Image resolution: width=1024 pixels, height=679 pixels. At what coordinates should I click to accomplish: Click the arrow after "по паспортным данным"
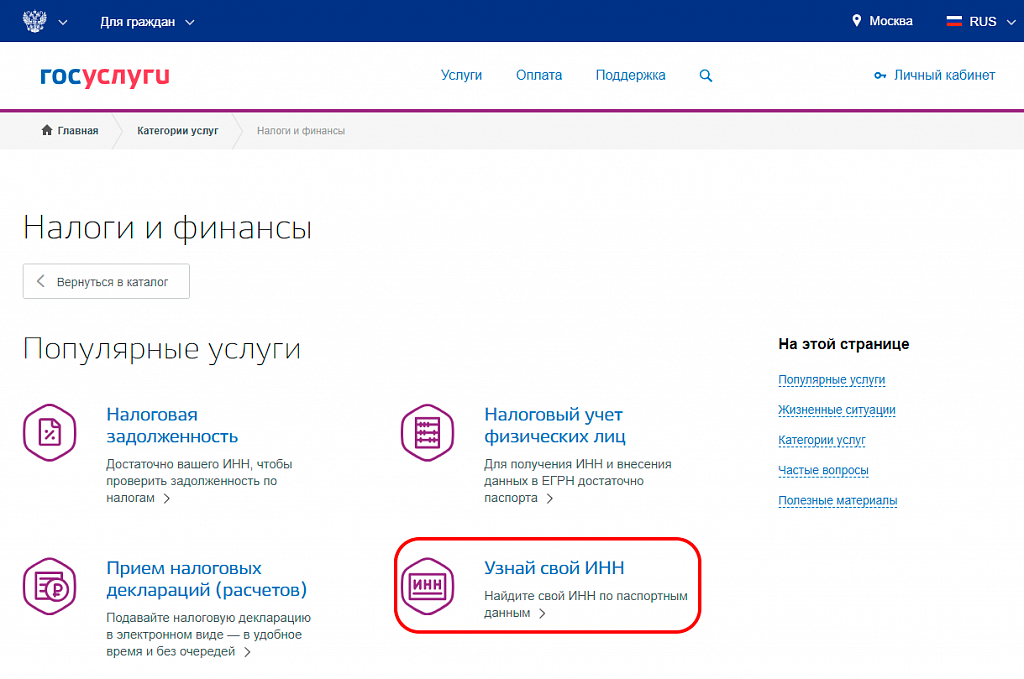coord(541,613)
